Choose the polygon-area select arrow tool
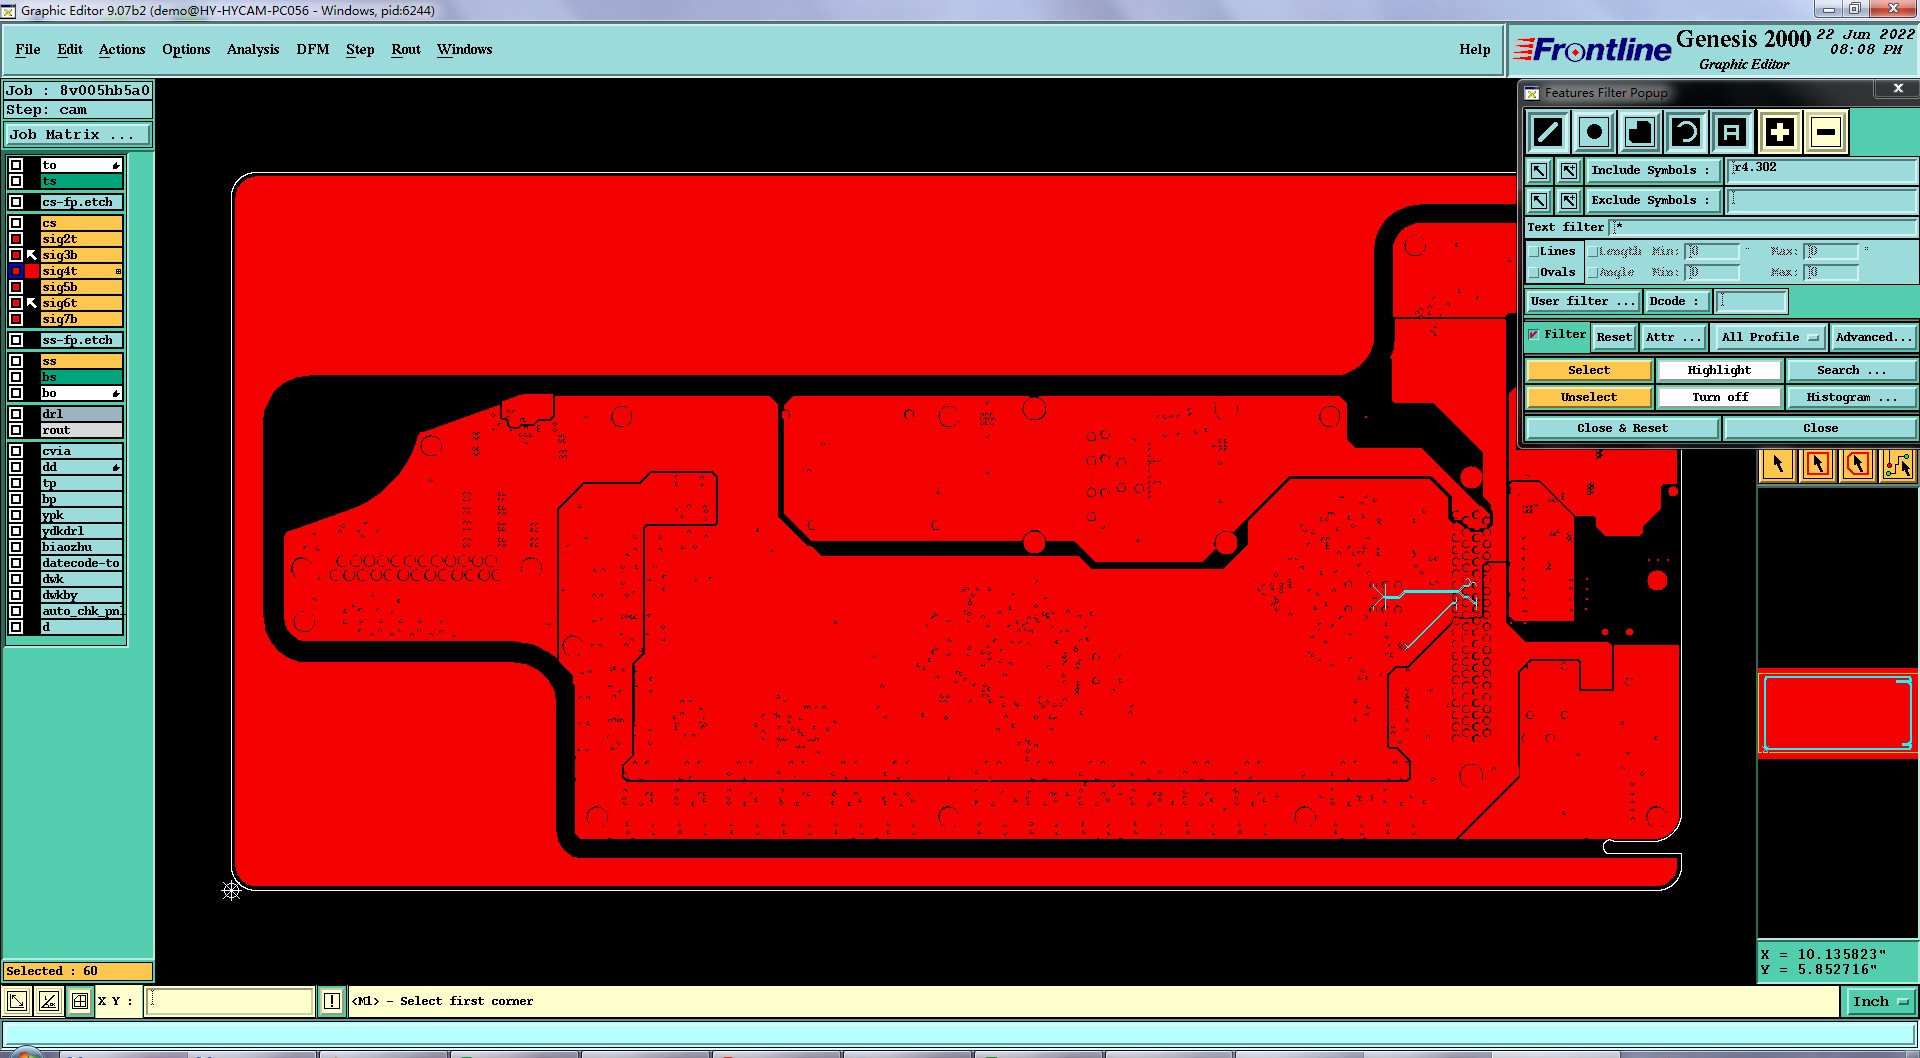The width and height of the screenshot is (1920, 1058). tap(1858, 465)
